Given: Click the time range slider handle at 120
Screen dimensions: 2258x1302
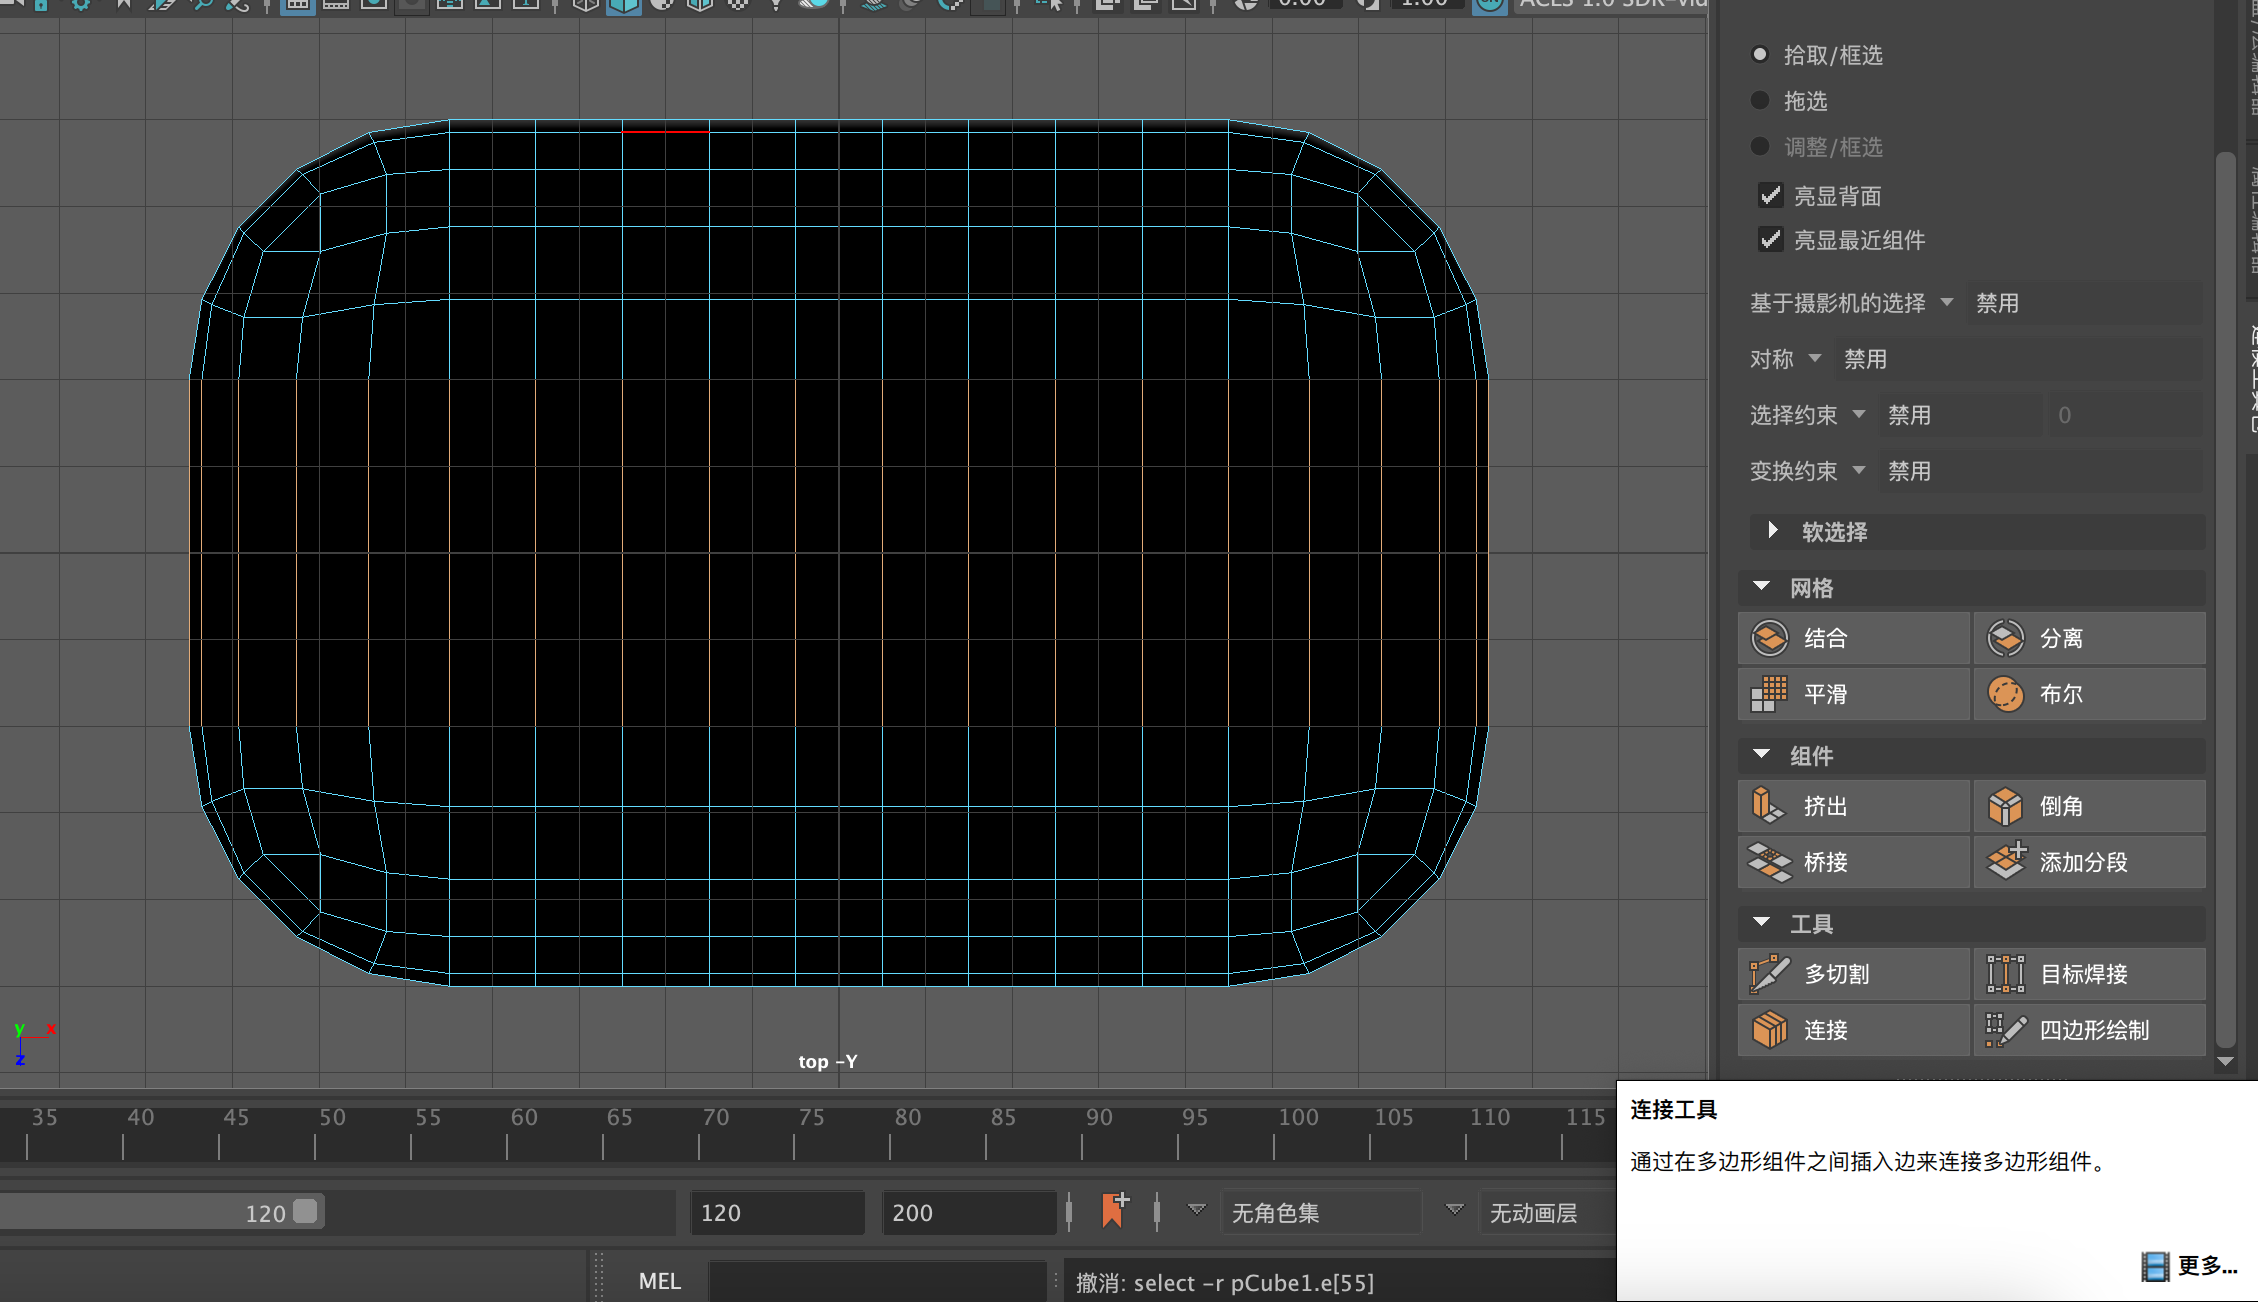Looking at the screenshot, I should pos(306,1212).
